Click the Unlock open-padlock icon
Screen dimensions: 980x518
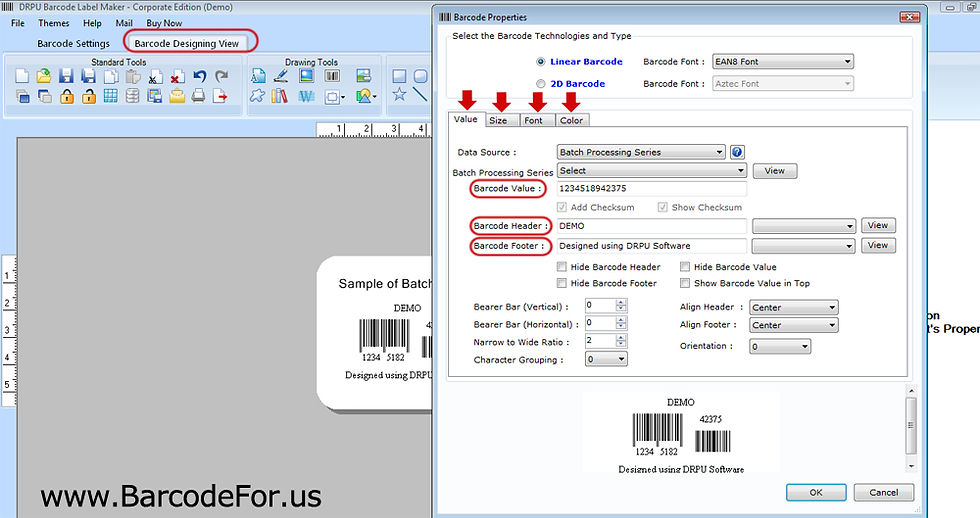[x=89, y=96]
